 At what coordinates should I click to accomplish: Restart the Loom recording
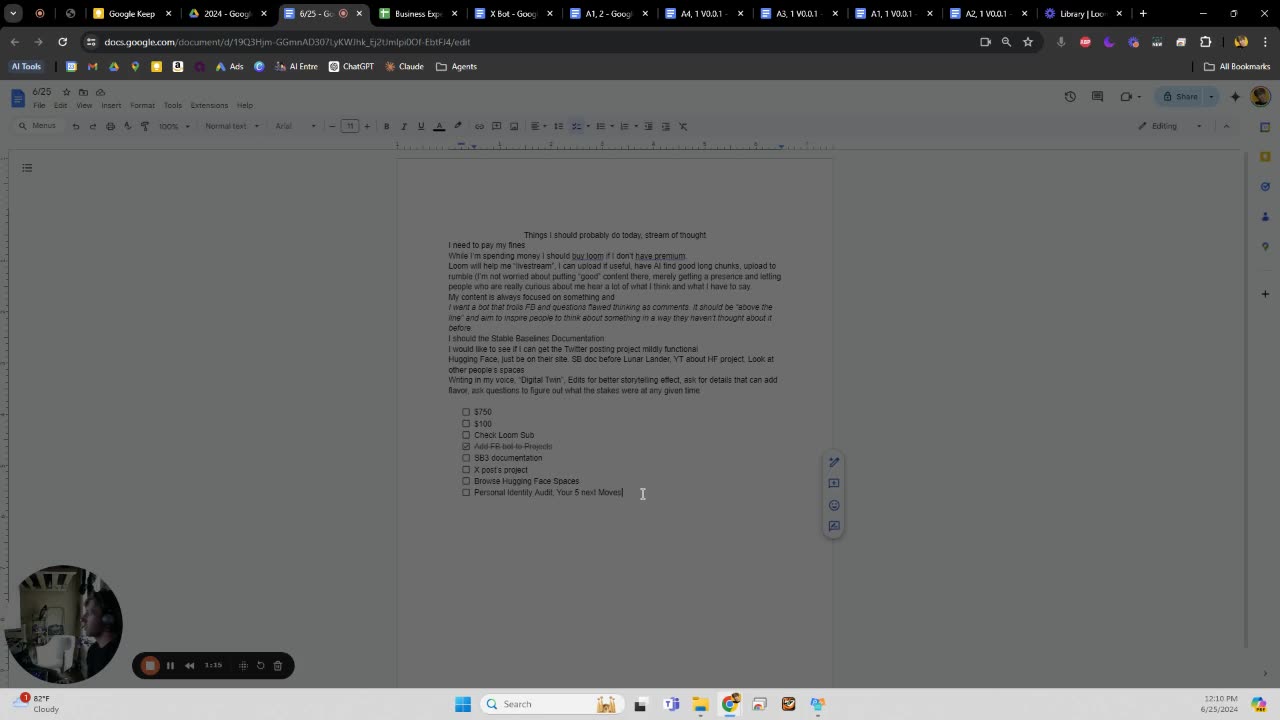(x=260, y=665)
